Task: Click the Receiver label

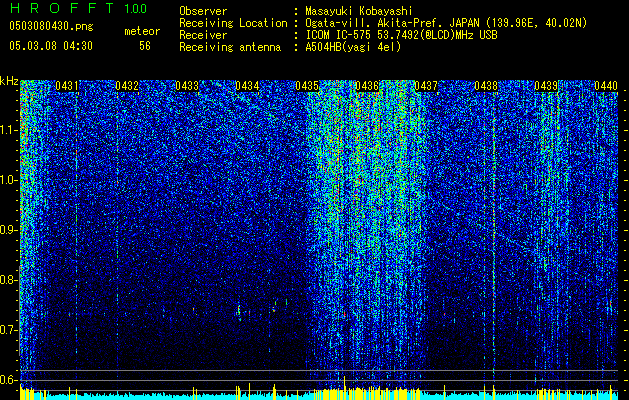Action: (203, 35)
